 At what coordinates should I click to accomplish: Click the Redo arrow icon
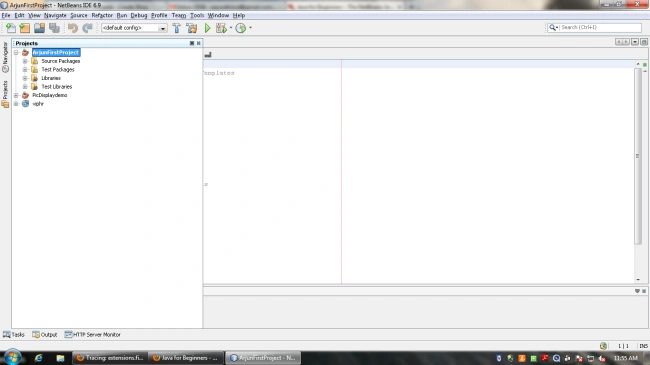[87, 28]
